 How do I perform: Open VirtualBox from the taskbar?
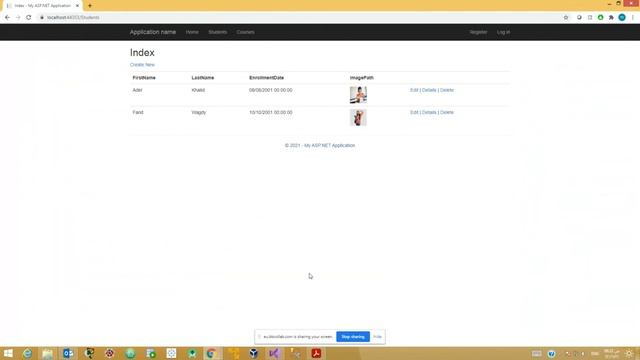click(x=253, y=353)
